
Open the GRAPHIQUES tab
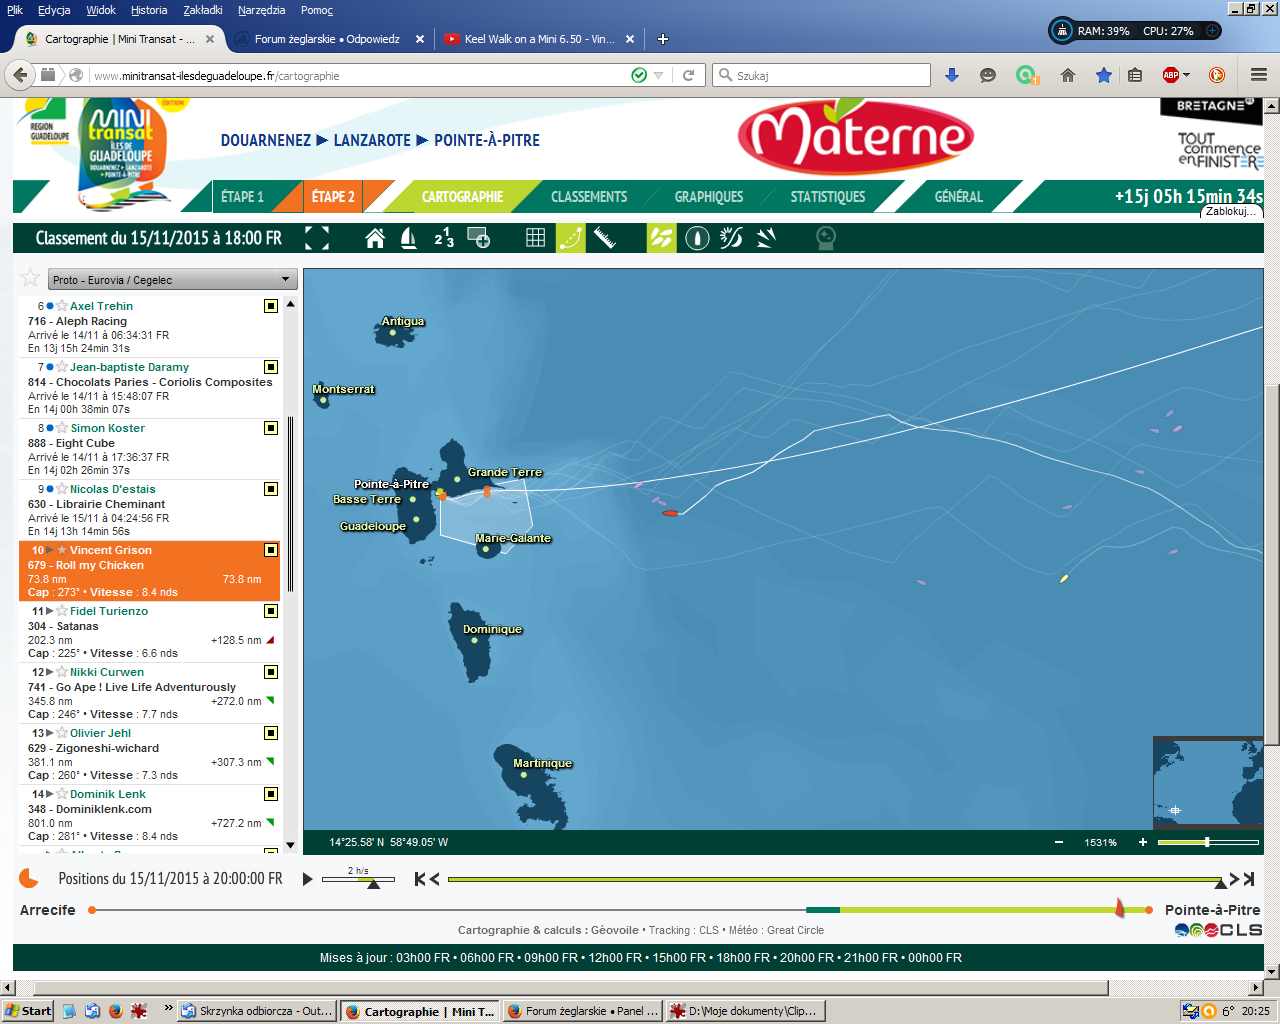pos(709,197)
